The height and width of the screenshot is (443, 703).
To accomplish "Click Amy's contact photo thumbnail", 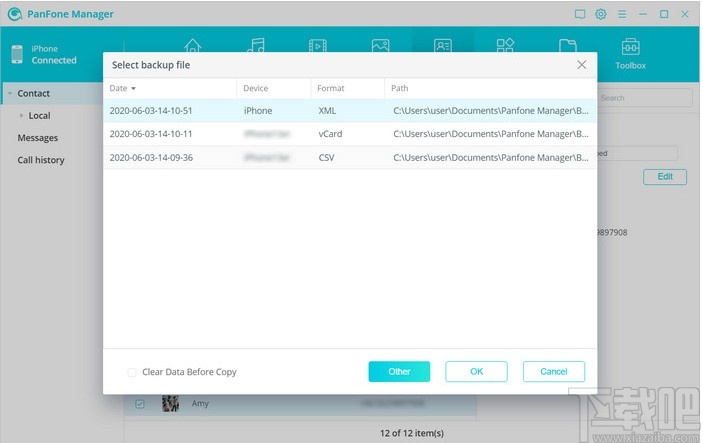I will tap(170, 403).
